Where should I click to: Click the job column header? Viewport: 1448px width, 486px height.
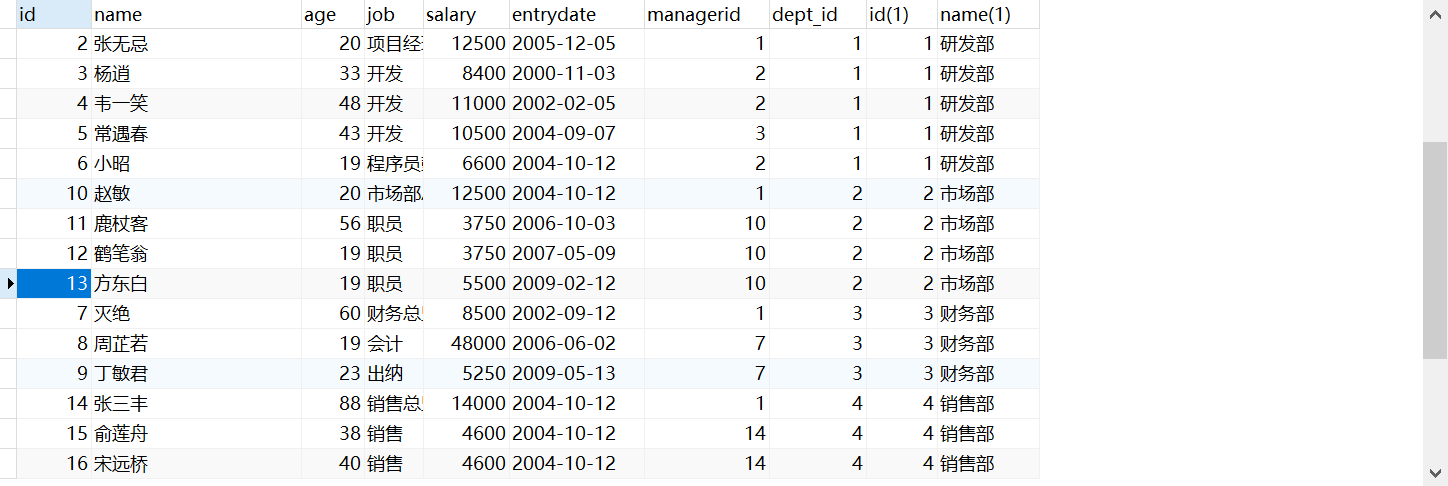tap(393, 14)
